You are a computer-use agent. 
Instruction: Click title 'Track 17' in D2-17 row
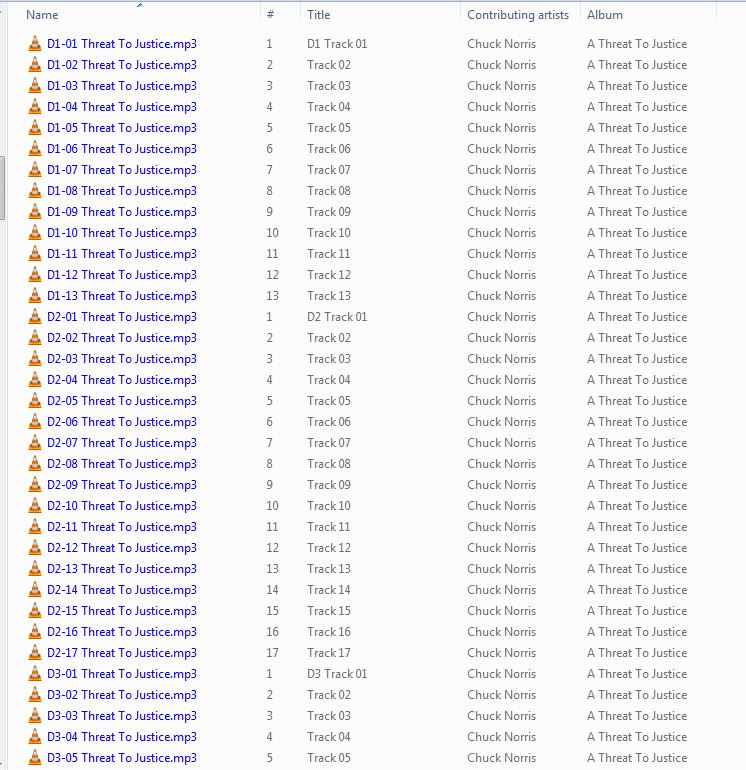click(x=329, y=653)
